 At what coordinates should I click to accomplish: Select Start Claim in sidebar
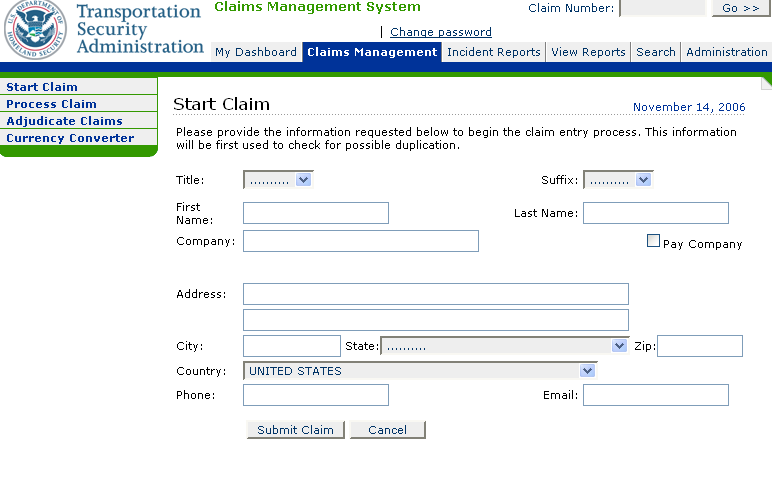pos(78,87)
